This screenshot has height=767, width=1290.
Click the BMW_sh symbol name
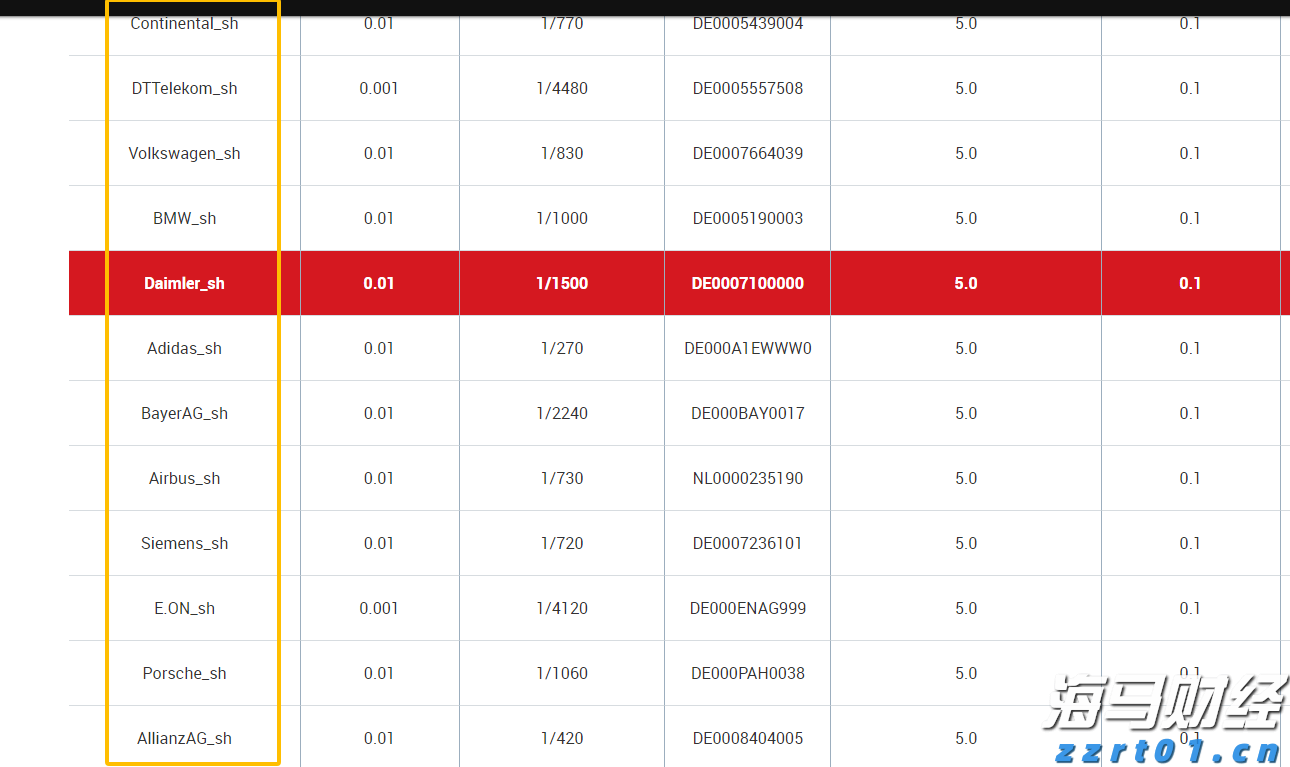(x=184, y=218)
